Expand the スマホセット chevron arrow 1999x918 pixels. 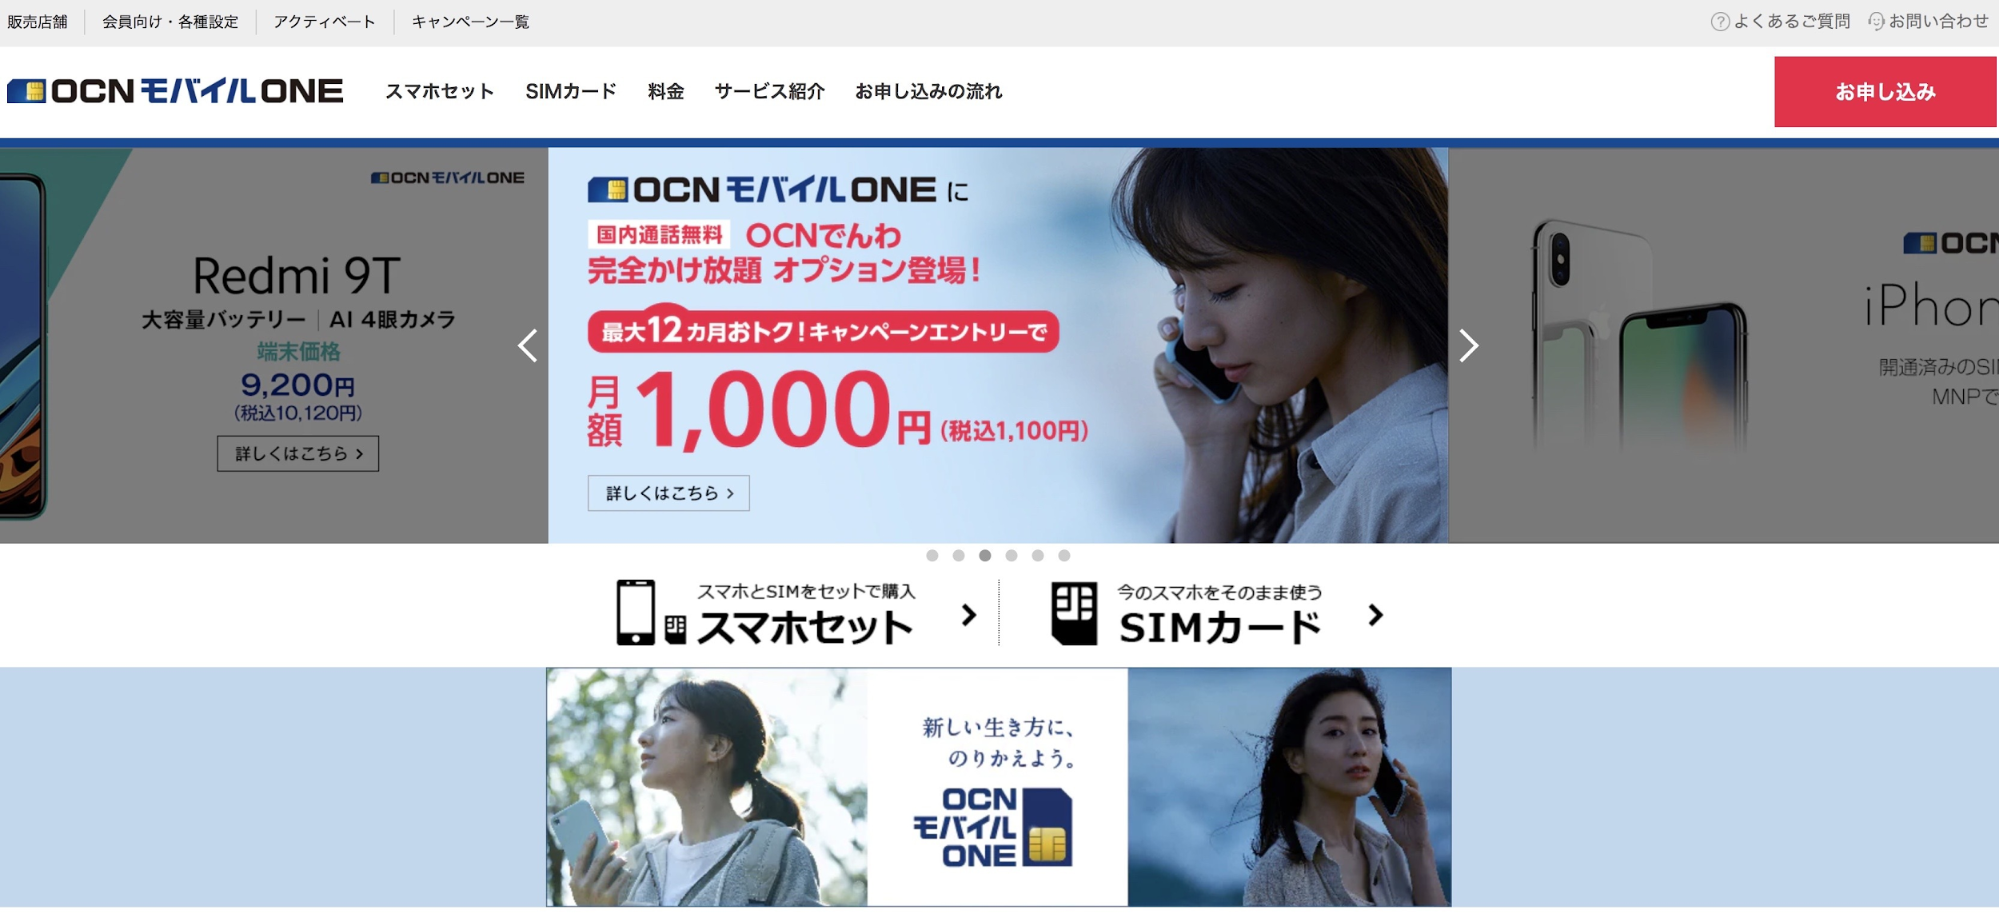[968, 615]
